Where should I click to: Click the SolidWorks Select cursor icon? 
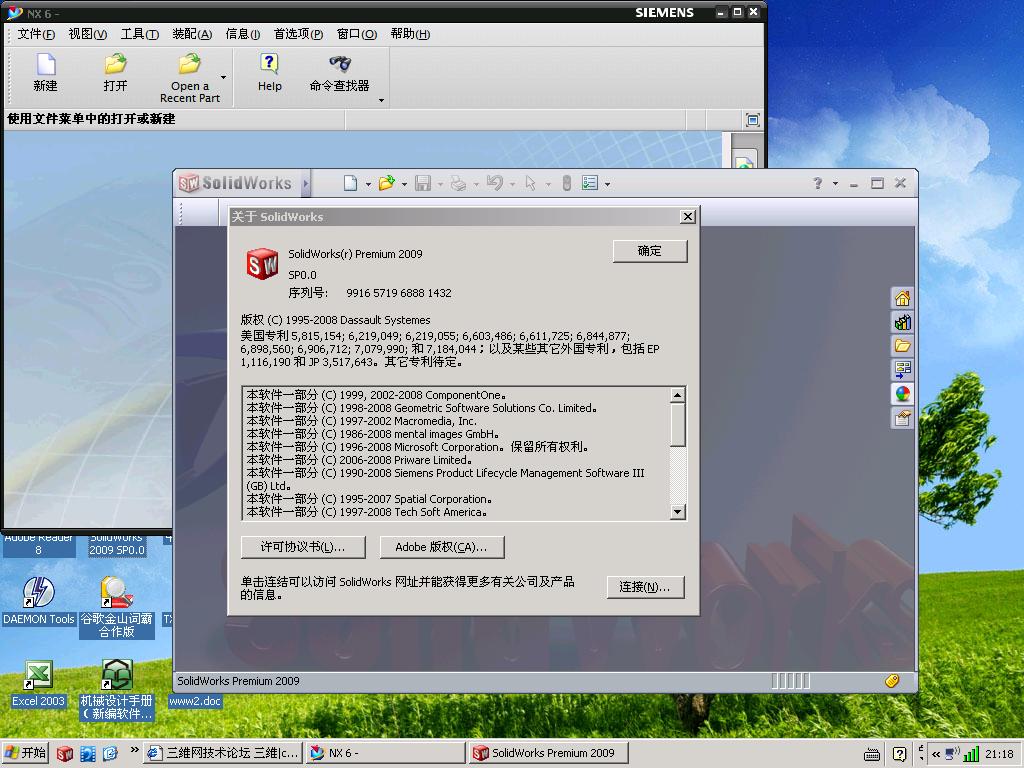click(x=530, y=184)
